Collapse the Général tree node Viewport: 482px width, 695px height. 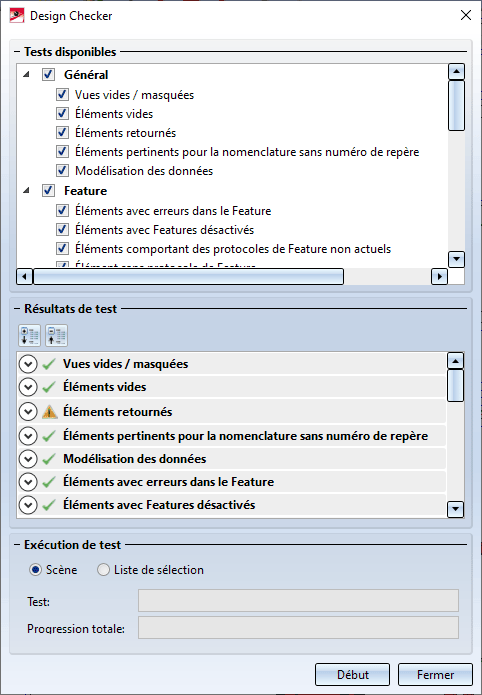tap(27, 74)
